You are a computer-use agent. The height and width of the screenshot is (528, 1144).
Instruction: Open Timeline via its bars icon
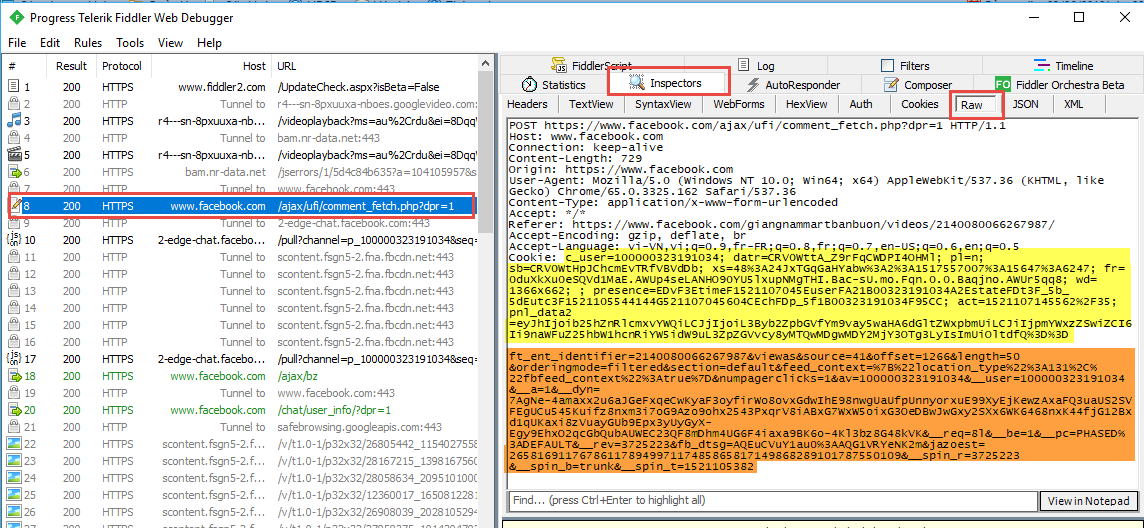point(1041,66)
